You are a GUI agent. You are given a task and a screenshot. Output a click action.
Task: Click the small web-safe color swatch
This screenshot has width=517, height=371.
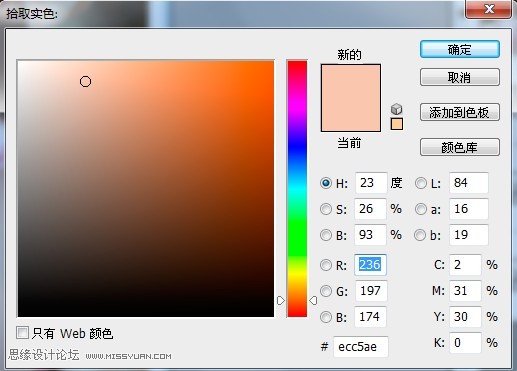(x=396, y=124)
